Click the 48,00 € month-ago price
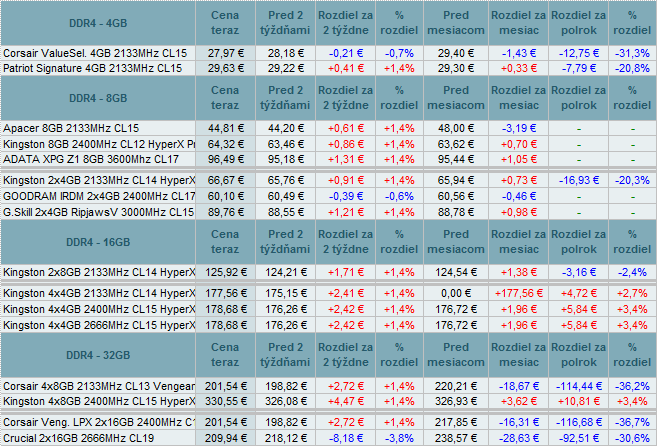Viewport: 657px width, 446px height. (456, 128)
